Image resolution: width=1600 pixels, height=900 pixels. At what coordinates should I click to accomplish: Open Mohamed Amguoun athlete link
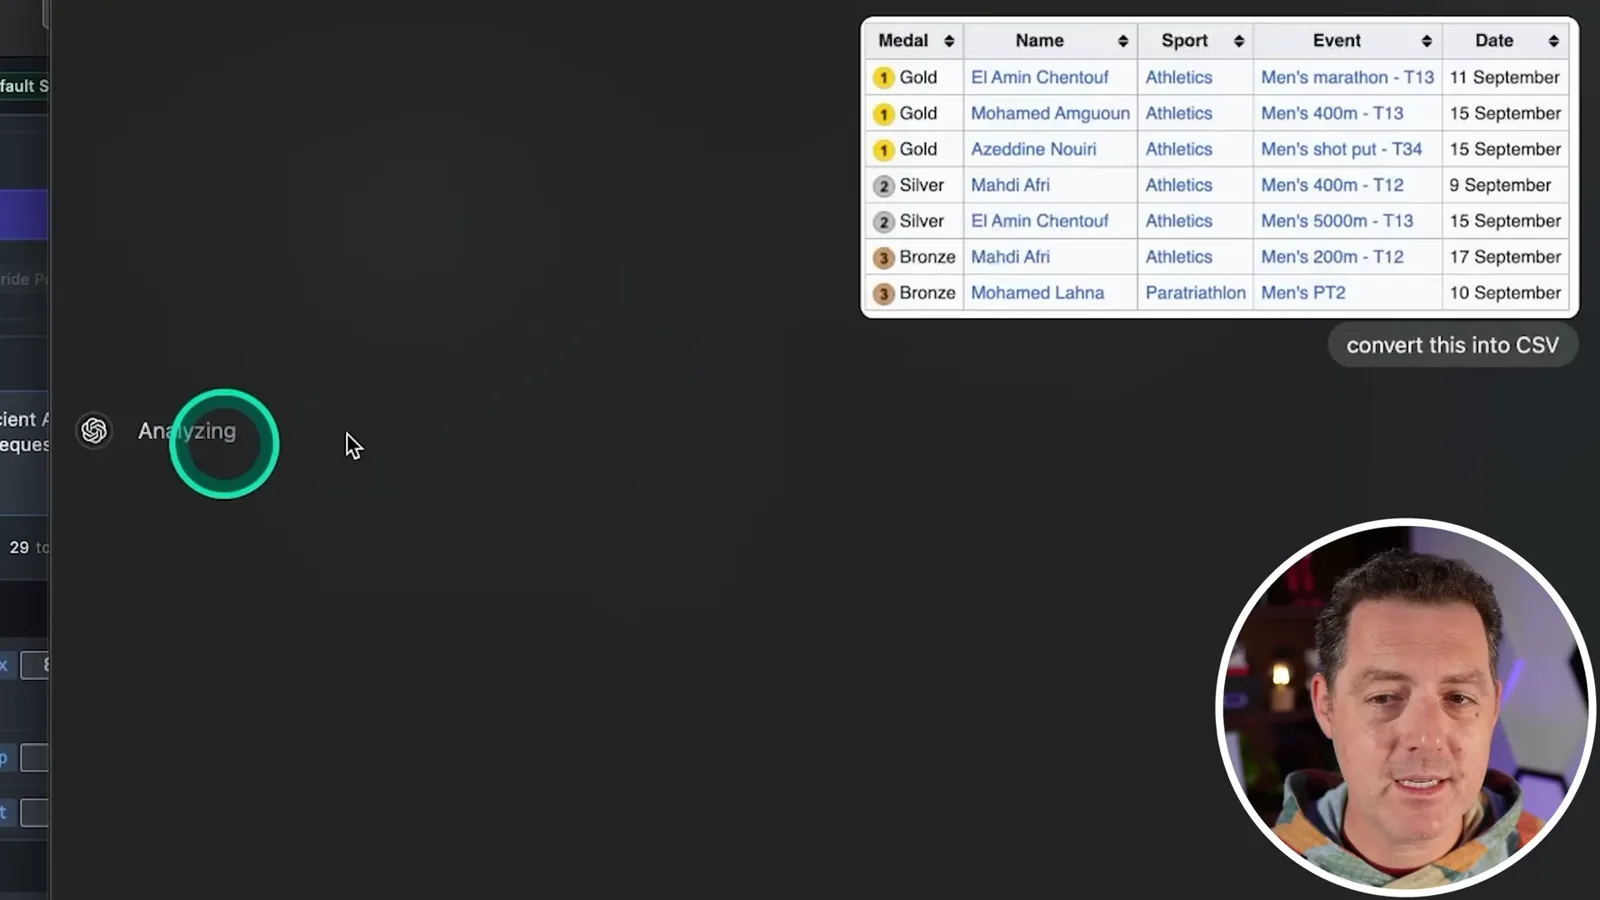click(x=1050, y=113)
